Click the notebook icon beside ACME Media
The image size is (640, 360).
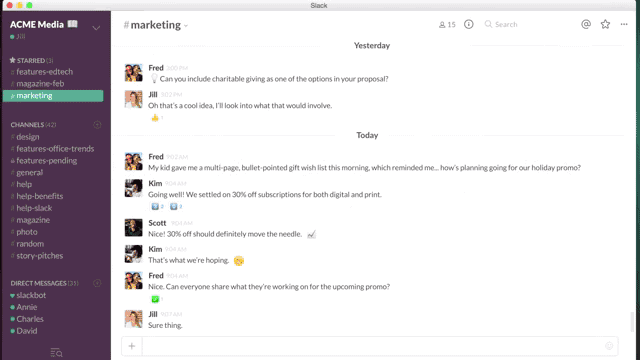pos(73,24)
